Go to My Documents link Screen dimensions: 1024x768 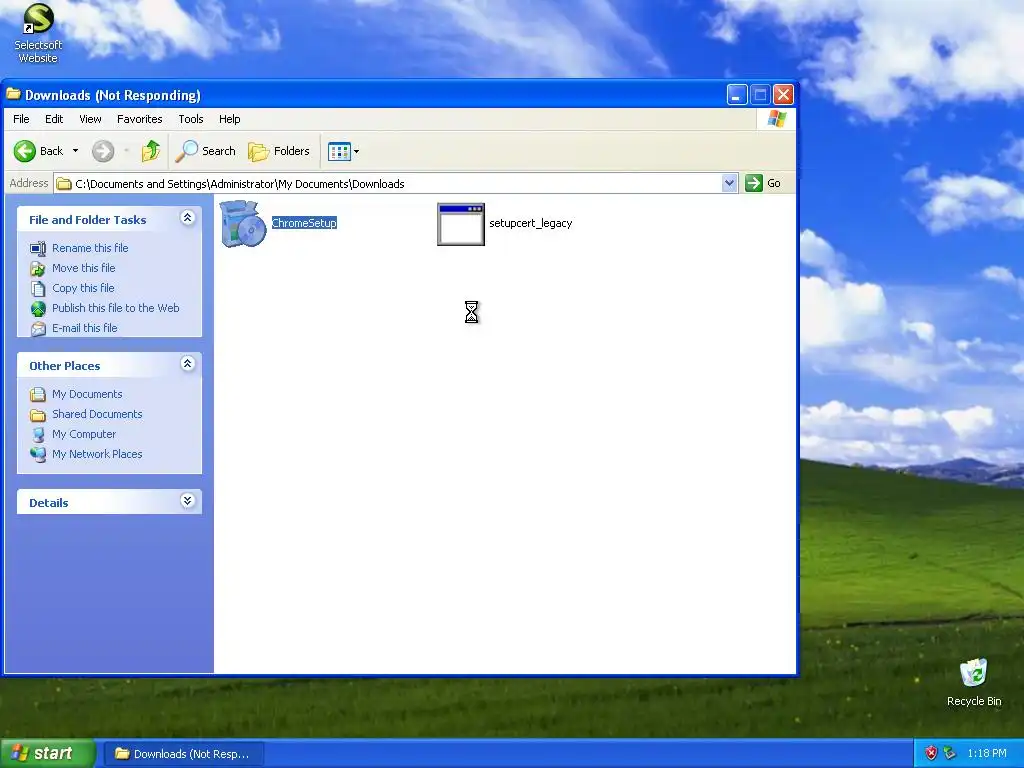point(87,394)
